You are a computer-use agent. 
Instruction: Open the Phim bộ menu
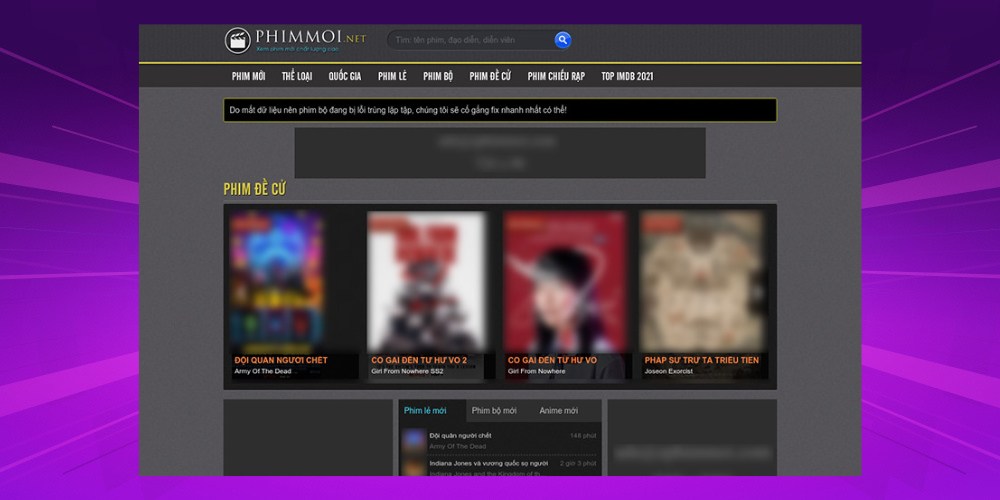[x=438, y=77]
